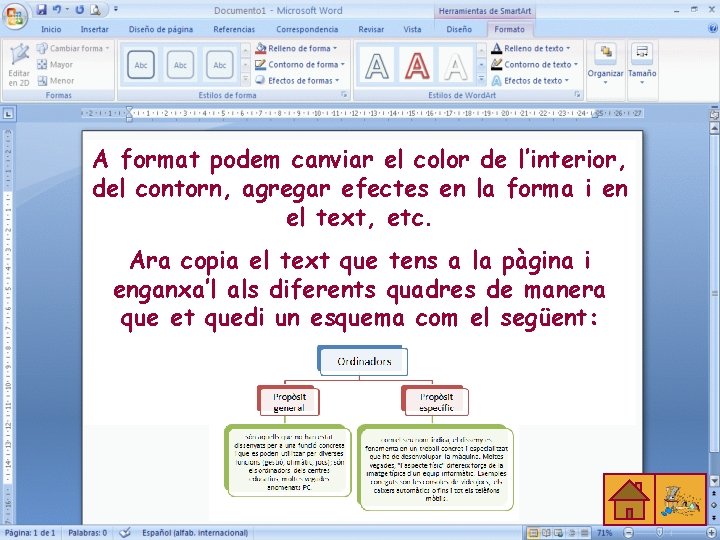720x540 pixels.
Task: Click Español (alfab. internacional) language
Action: coord(195,533)
